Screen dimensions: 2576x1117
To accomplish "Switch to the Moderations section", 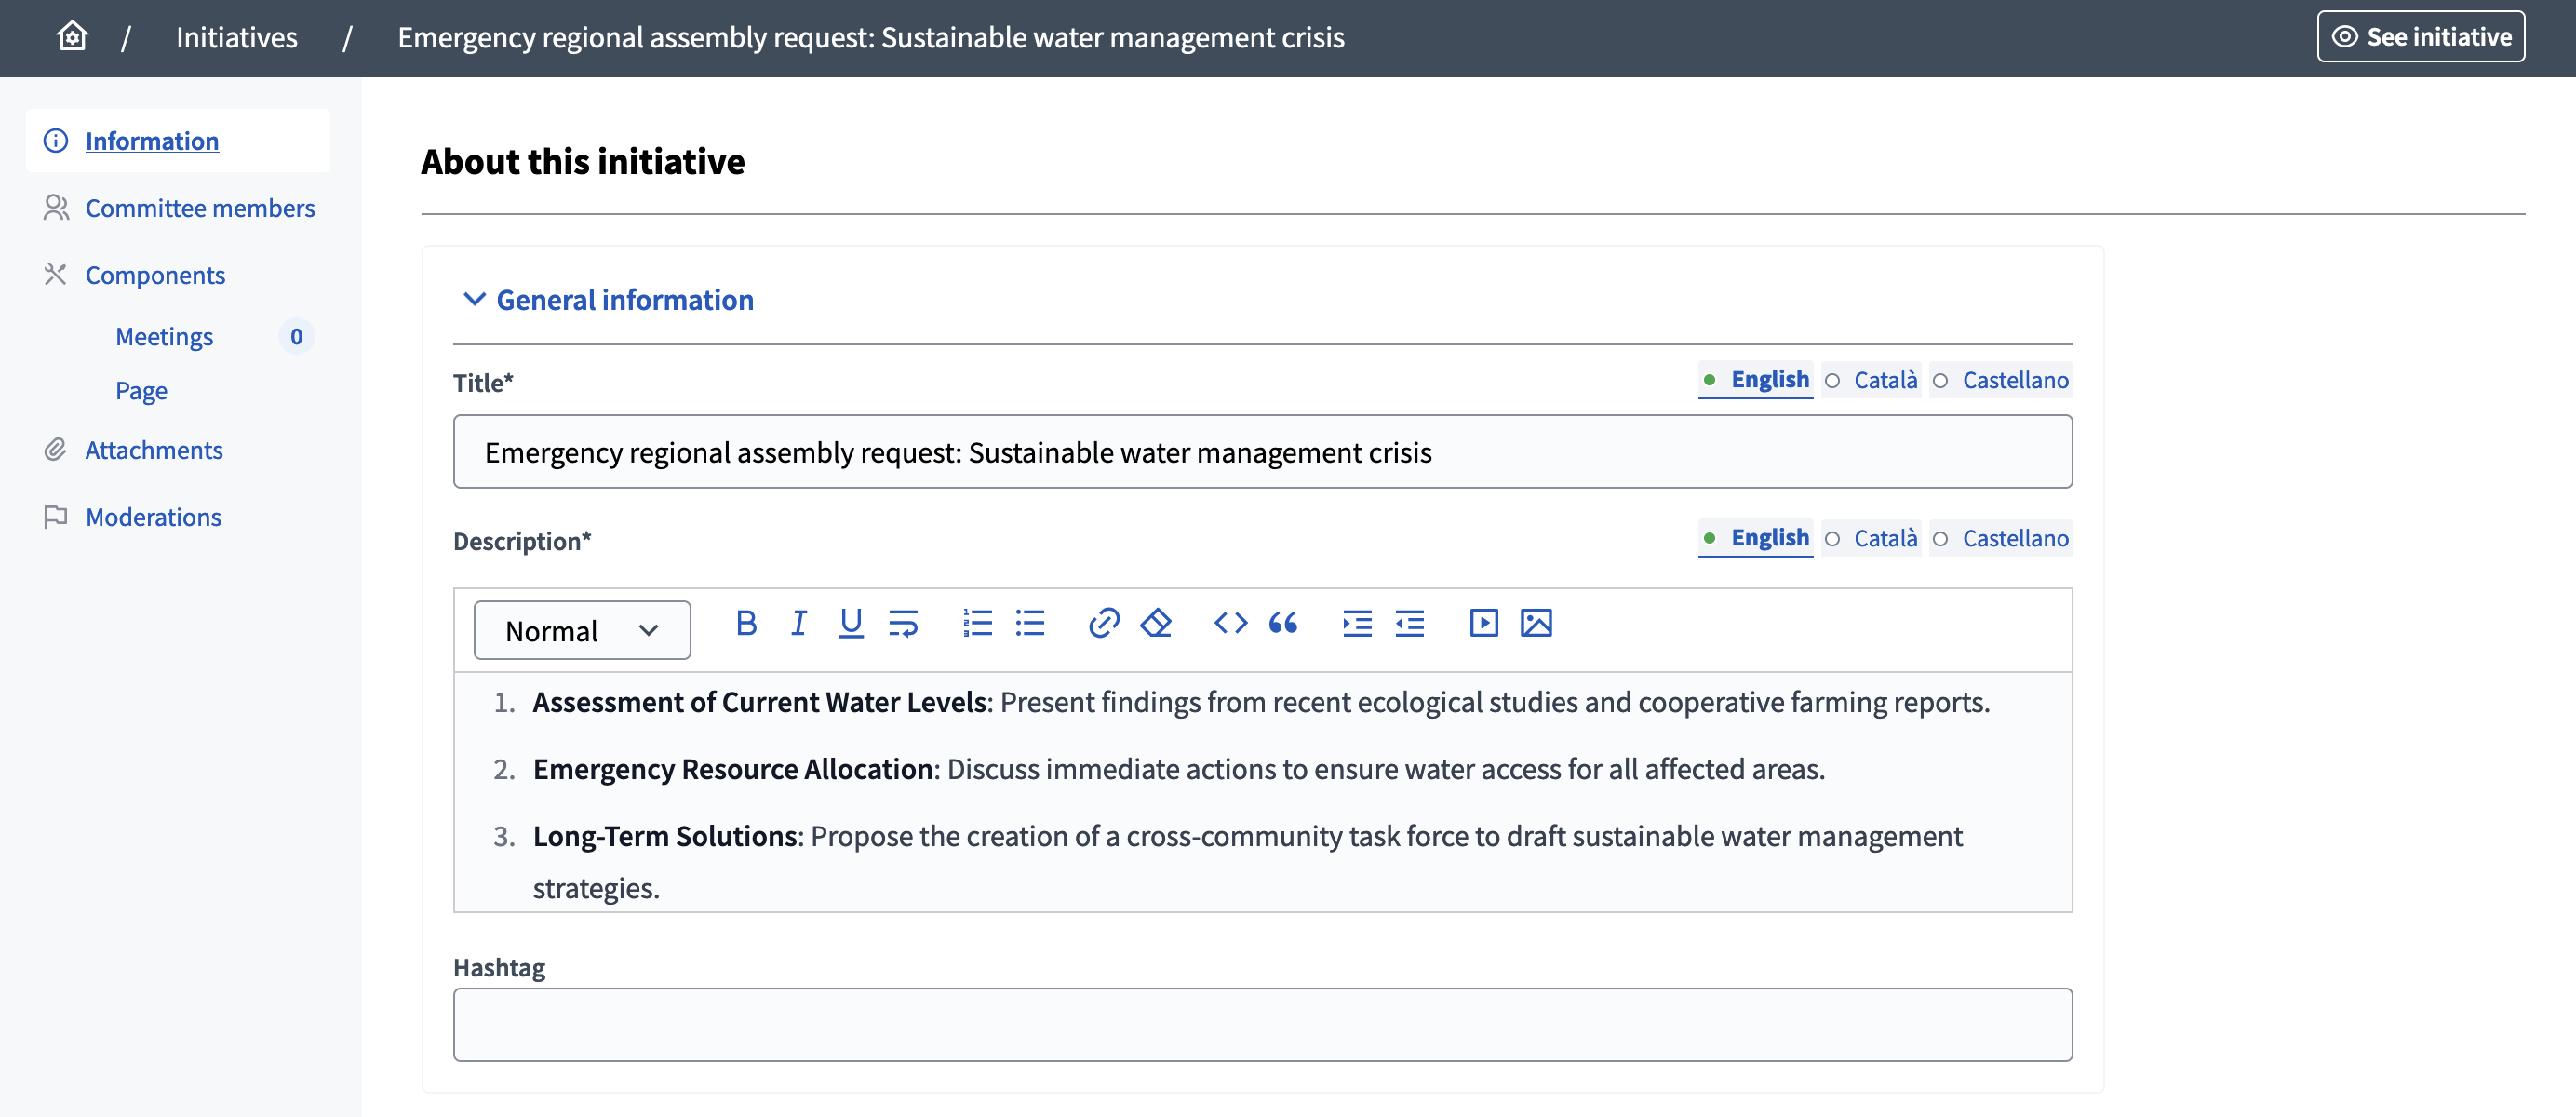I will pos(153,517).
